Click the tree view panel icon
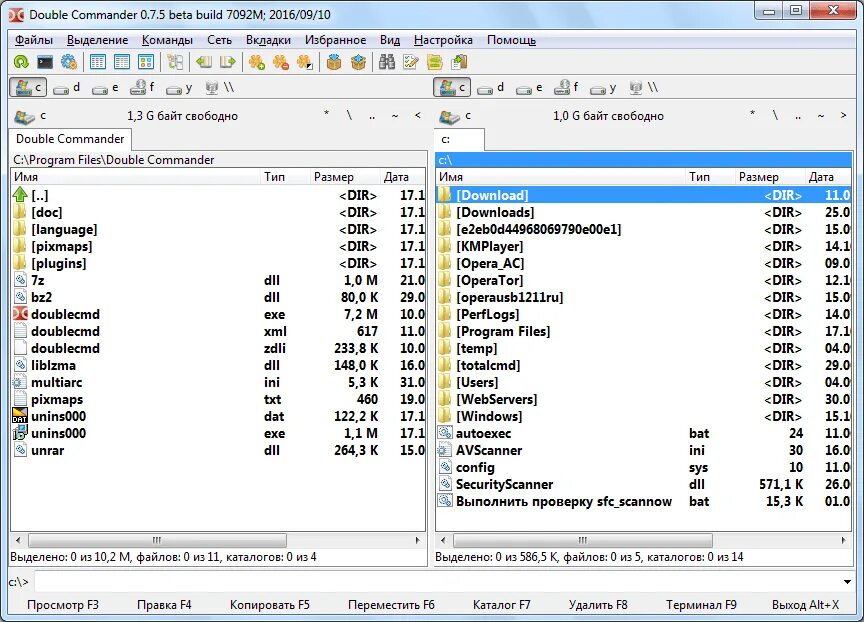This screenshot has width=864, height=622. (x=175, y=62)
